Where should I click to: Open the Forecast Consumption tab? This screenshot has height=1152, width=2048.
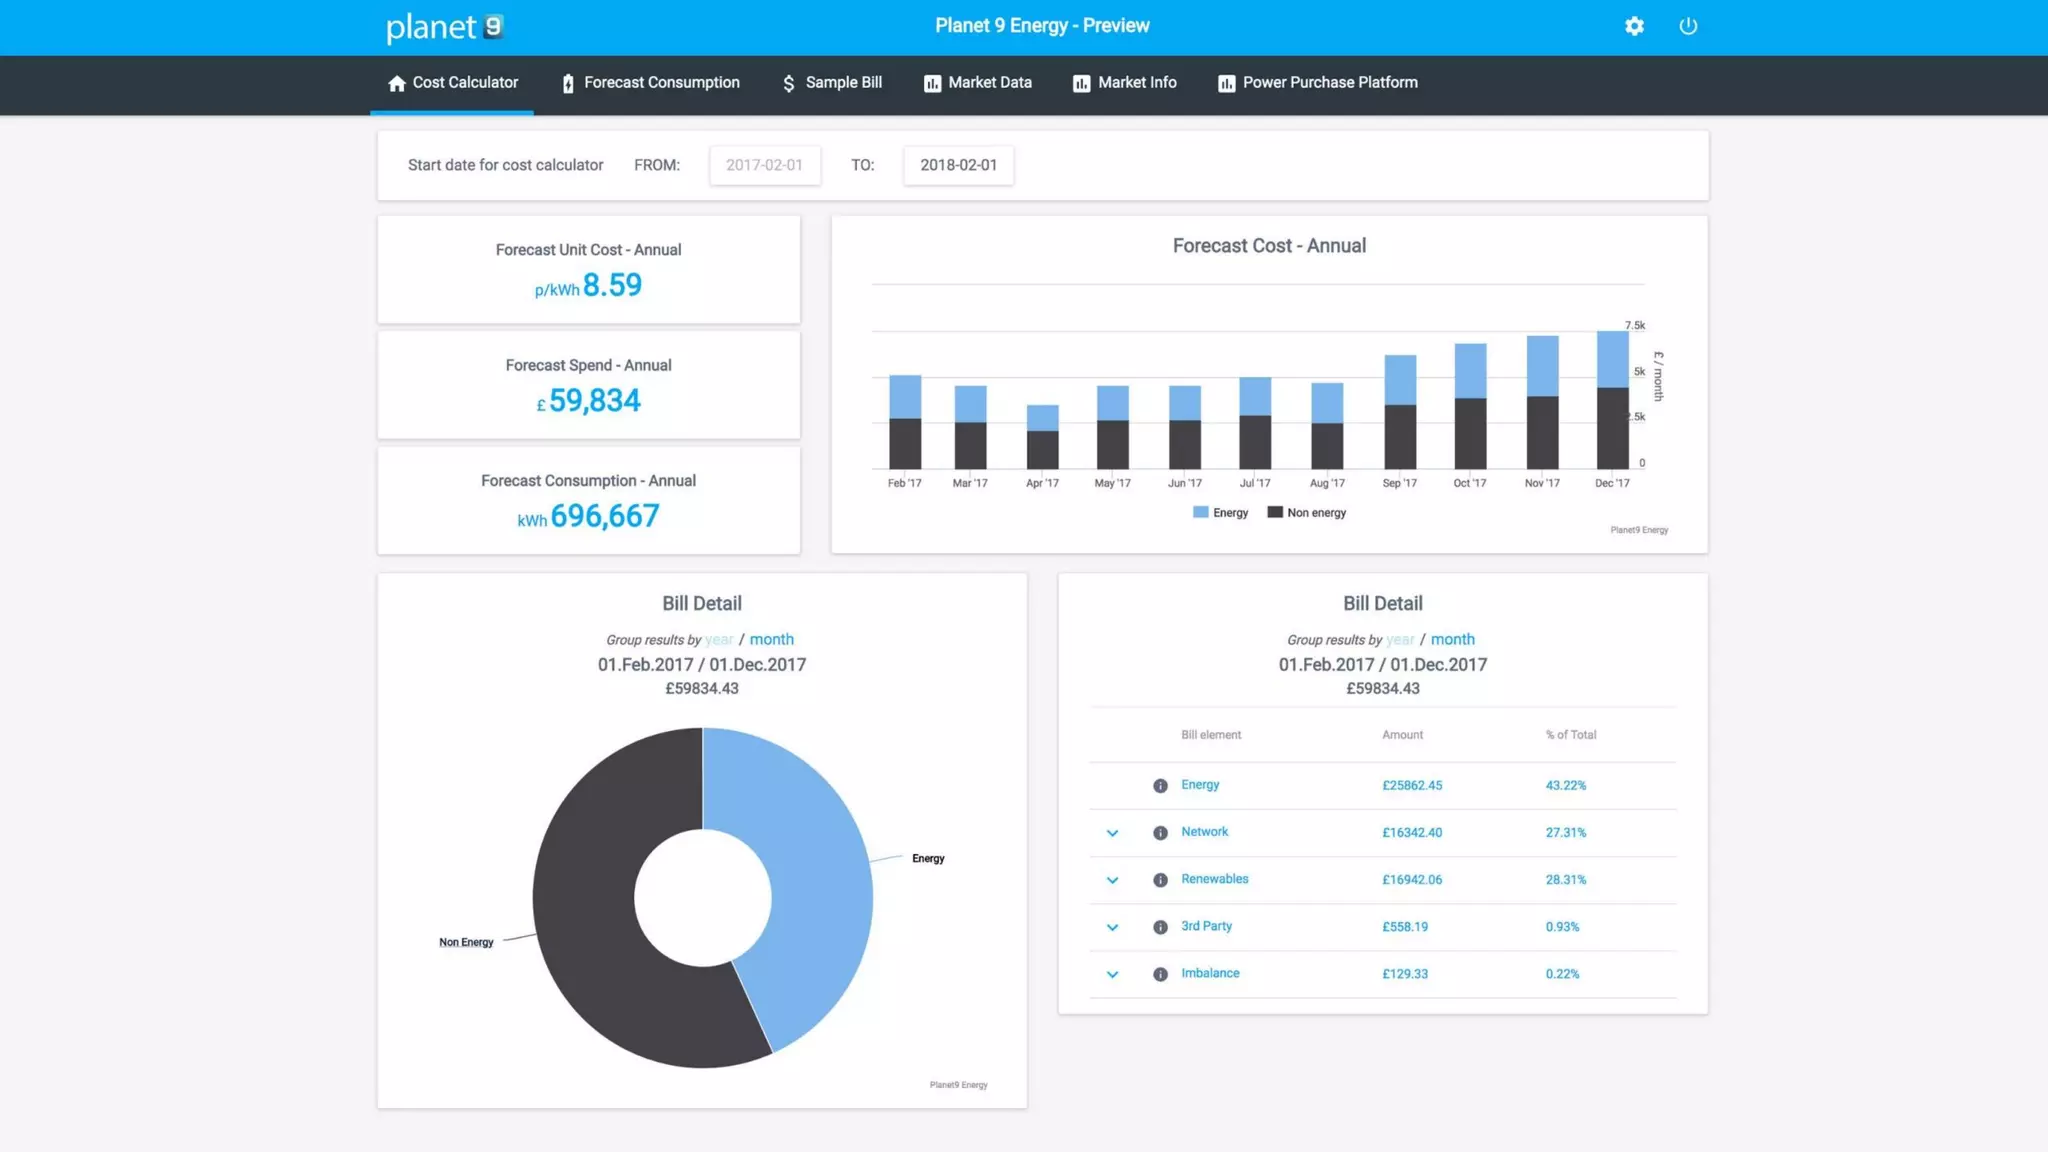[x=651, y=83]
